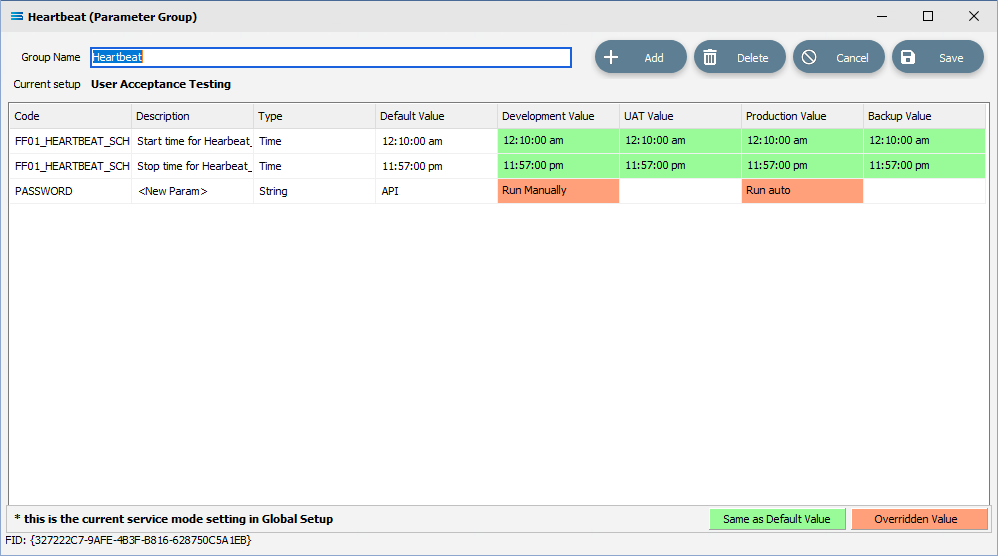Screen dimensions: 998x556
Task: Click the Save button label
Action: point(951,58)
